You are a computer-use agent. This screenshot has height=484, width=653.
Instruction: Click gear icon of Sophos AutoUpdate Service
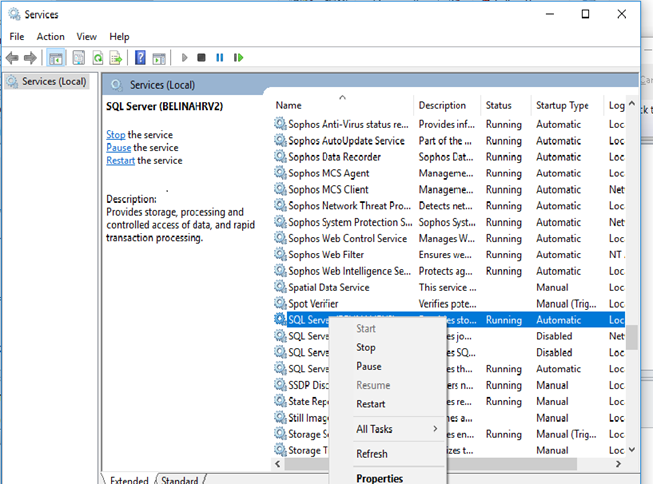click(280, 140)
